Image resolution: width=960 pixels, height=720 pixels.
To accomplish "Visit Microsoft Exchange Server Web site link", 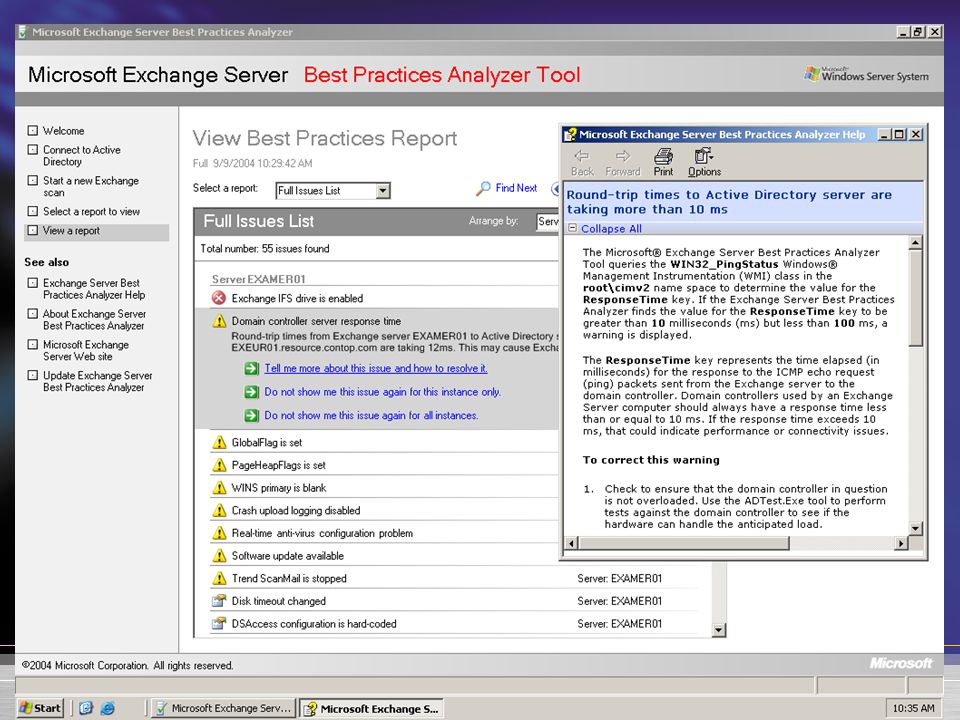I will [86, 351].
